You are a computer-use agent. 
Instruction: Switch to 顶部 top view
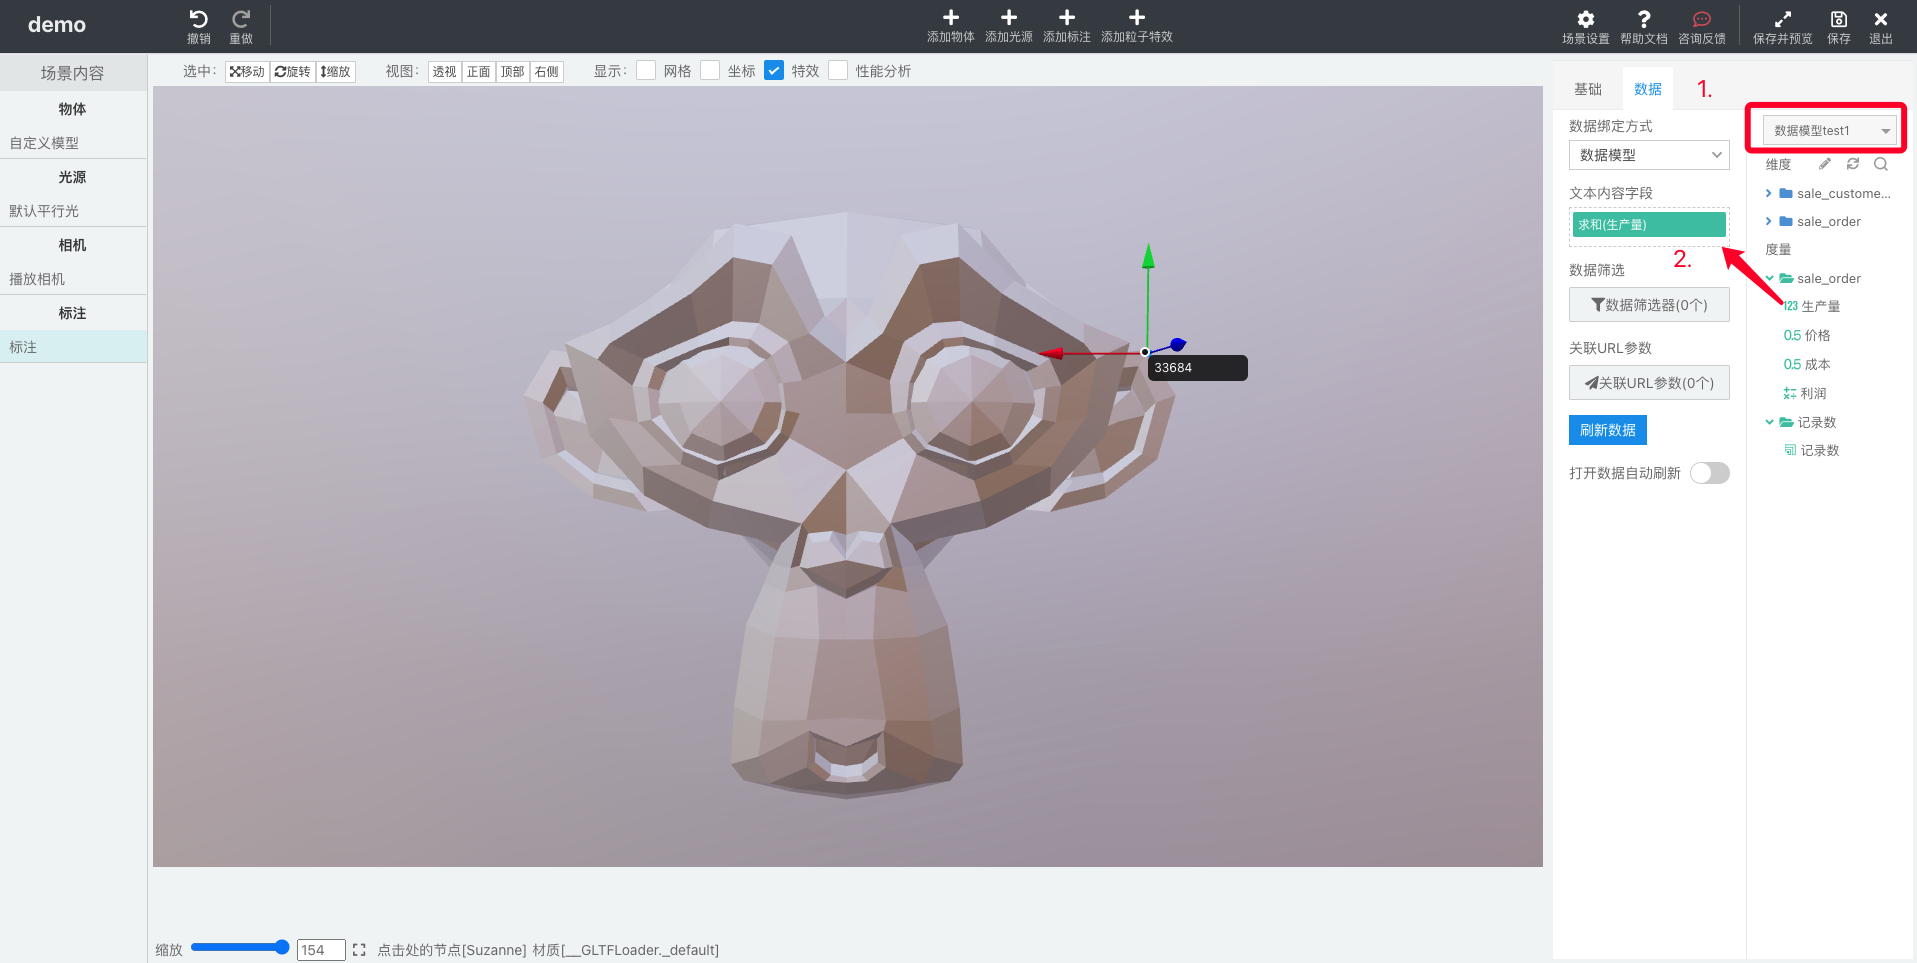[513, 72]
